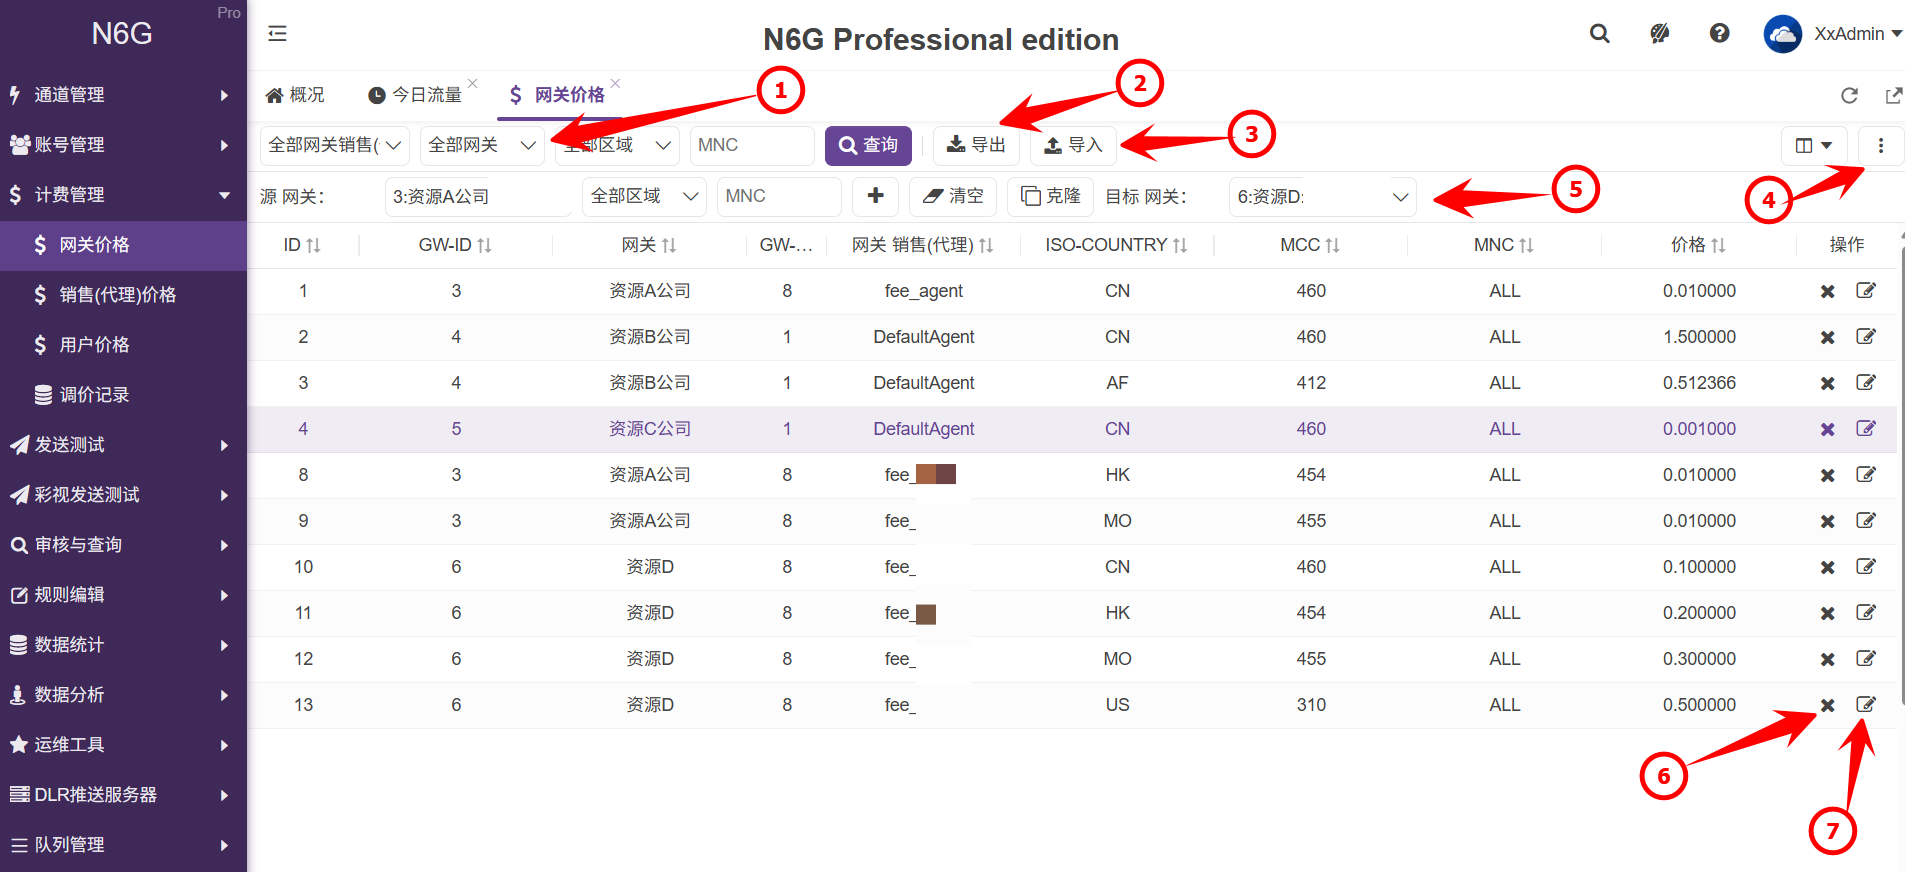Expand the 通道管理 sidebar menu

point(123,95)
